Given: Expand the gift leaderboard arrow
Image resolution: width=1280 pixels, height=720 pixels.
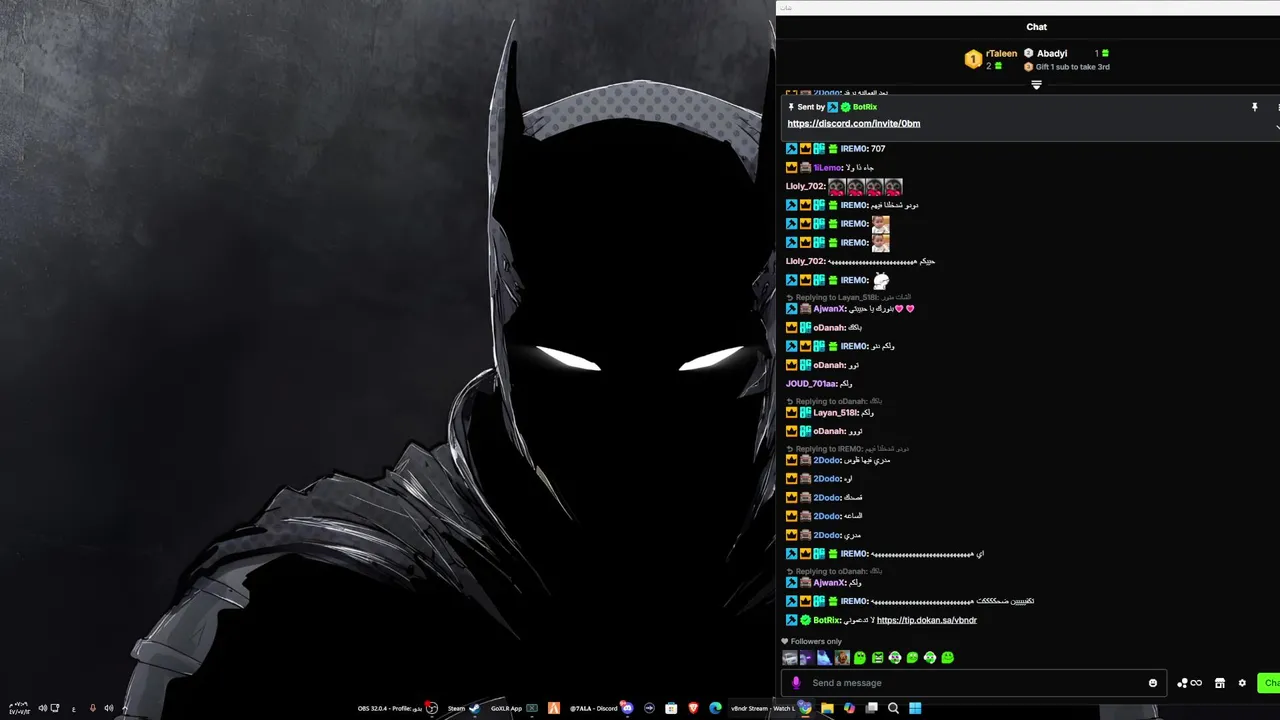Looking at the screenshot, I should click(x=1036, y=85).
